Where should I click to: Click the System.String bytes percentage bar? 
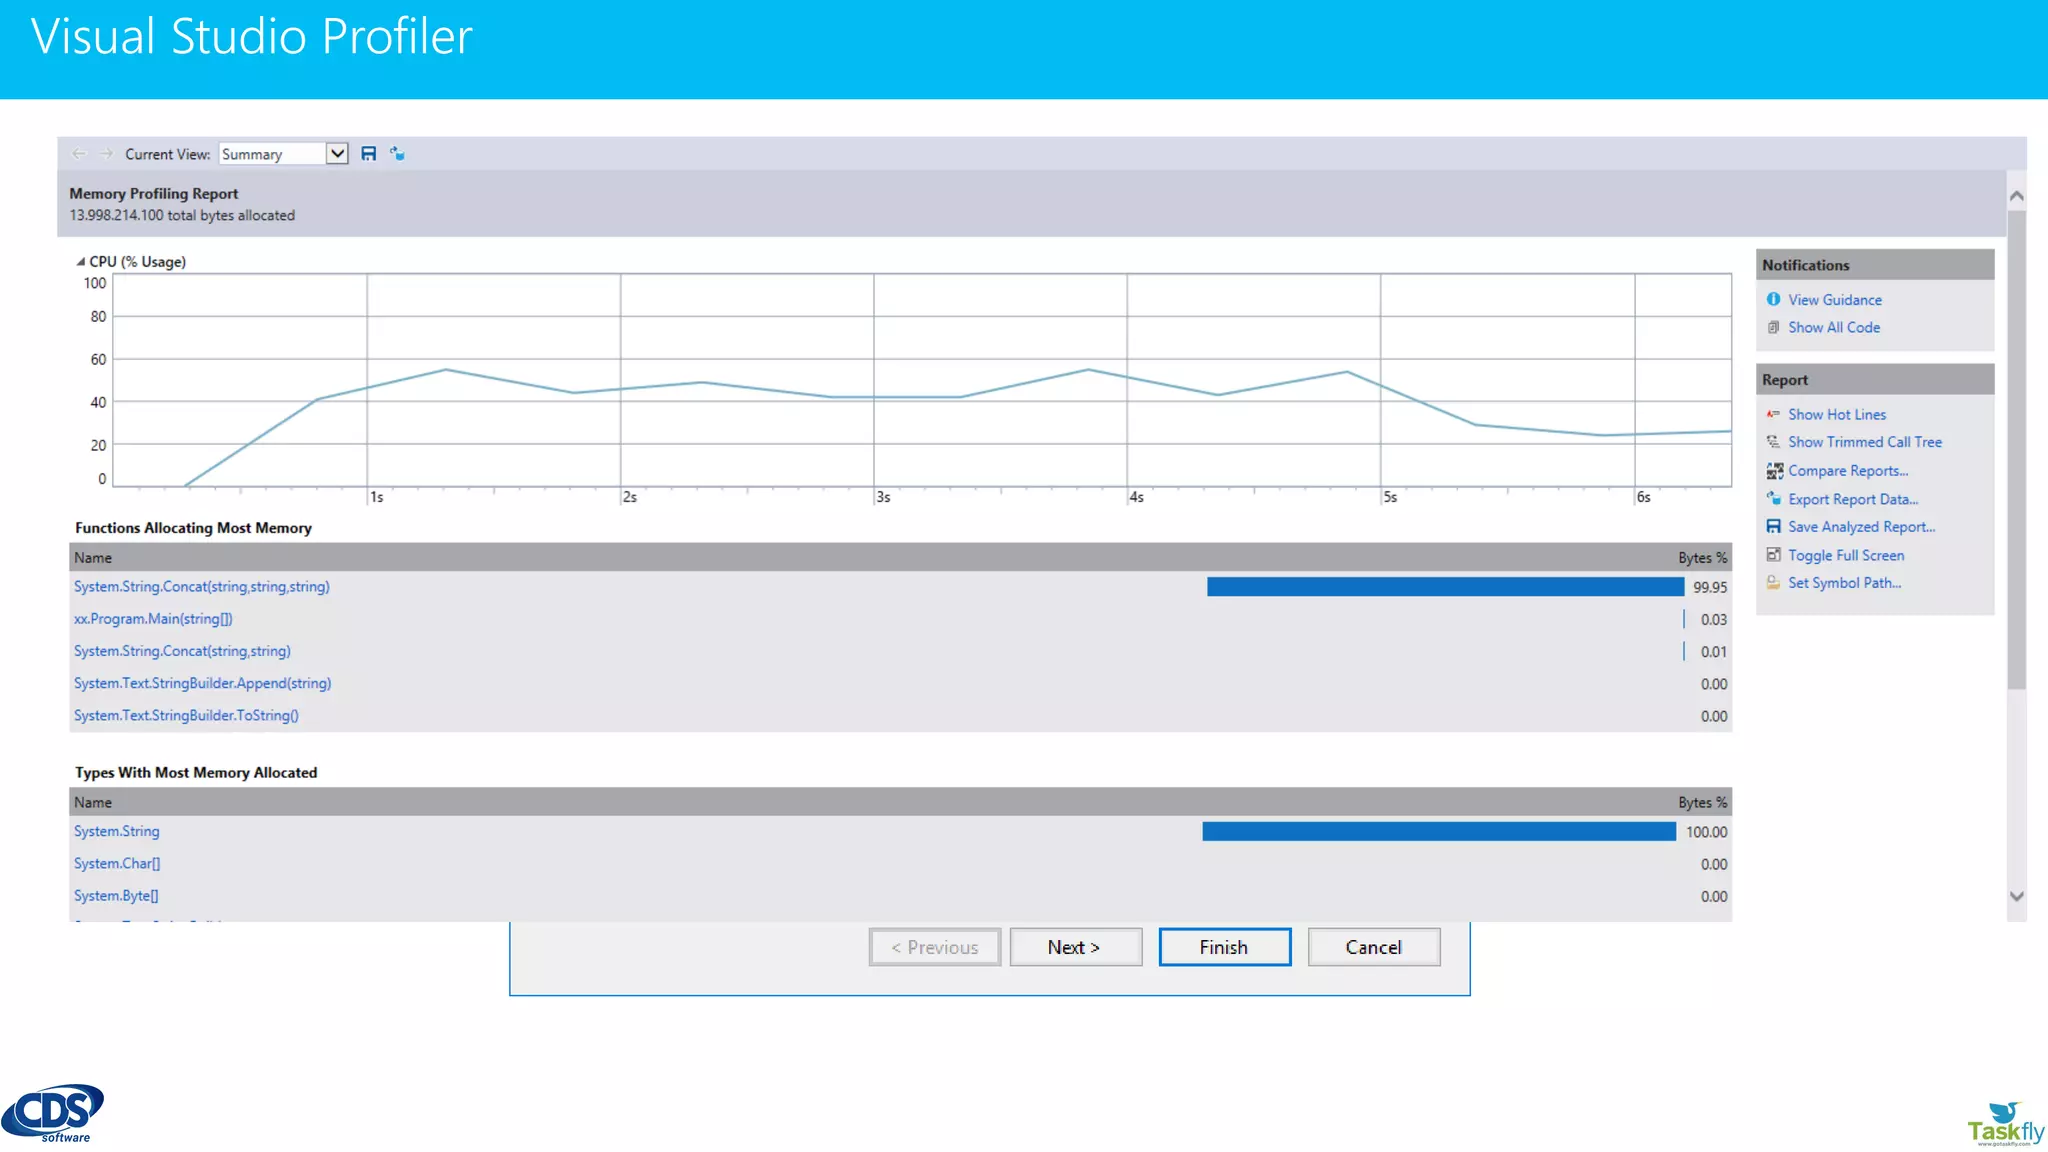pos(1438,832)
